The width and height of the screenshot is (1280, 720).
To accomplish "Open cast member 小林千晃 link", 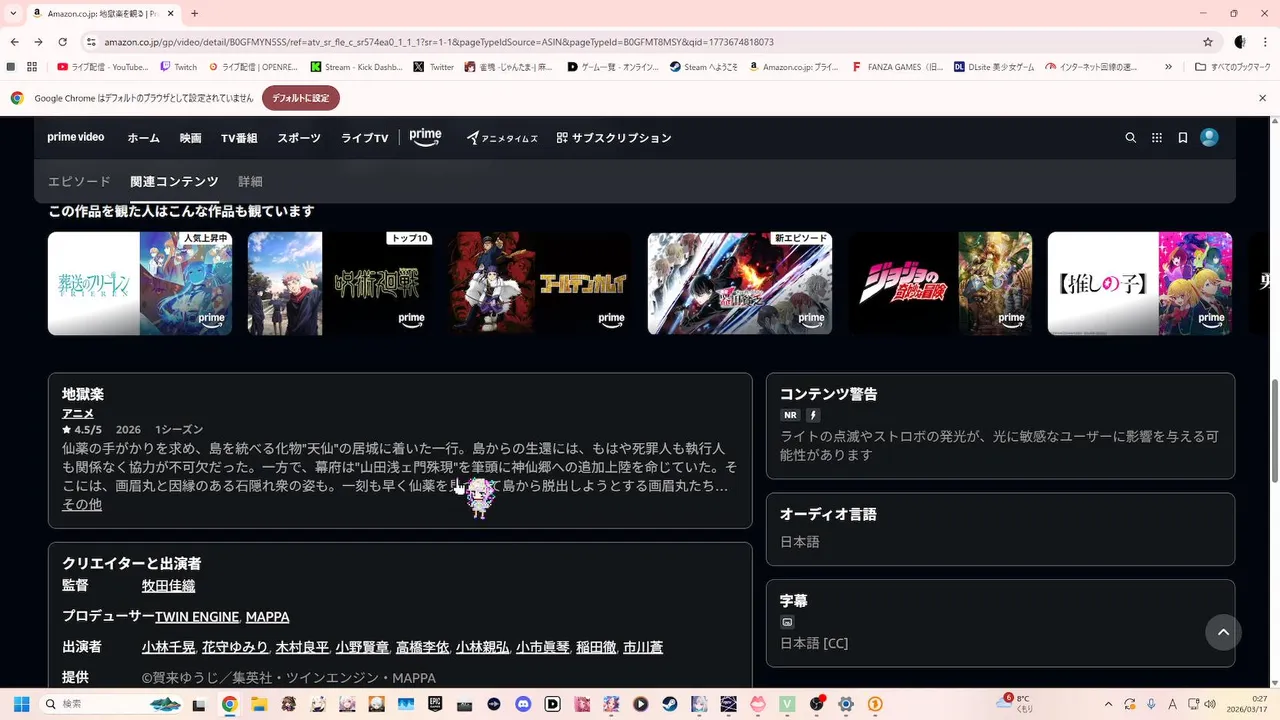I will click(168, 648).
